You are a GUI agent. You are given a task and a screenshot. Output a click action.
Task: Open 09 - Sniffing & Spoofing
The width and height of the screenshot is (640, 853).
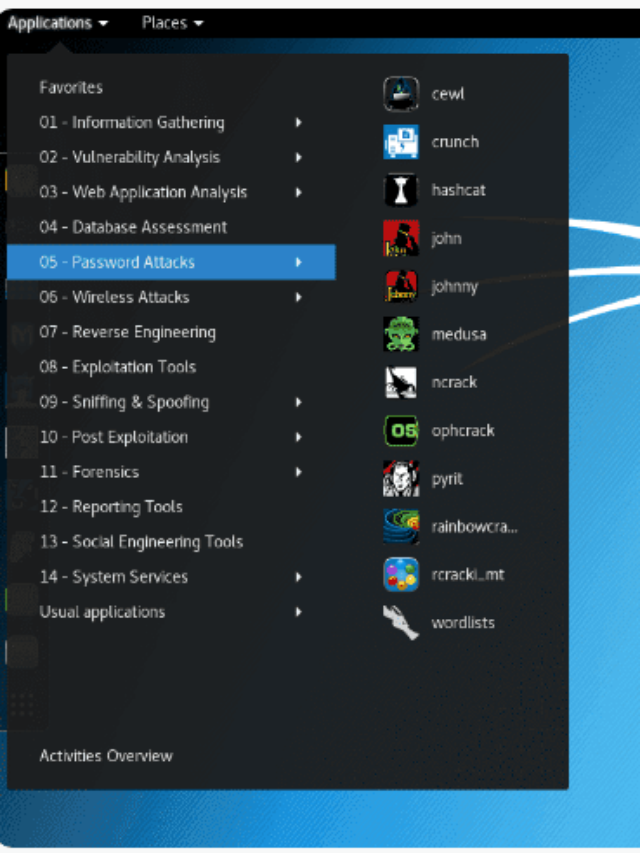coord(171,402)
